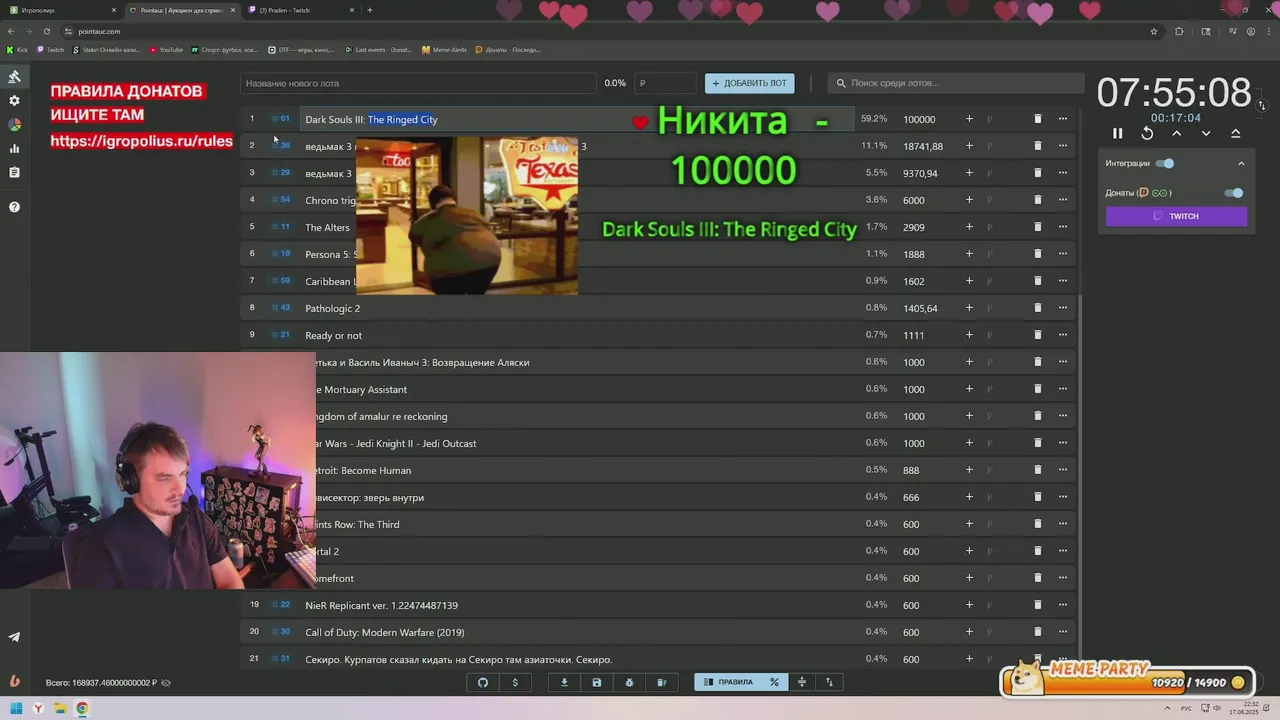This screenshot has width=1280, height=720.
Task: Click the purple TWITCH integration button
Action: (x=1176, y=216)
